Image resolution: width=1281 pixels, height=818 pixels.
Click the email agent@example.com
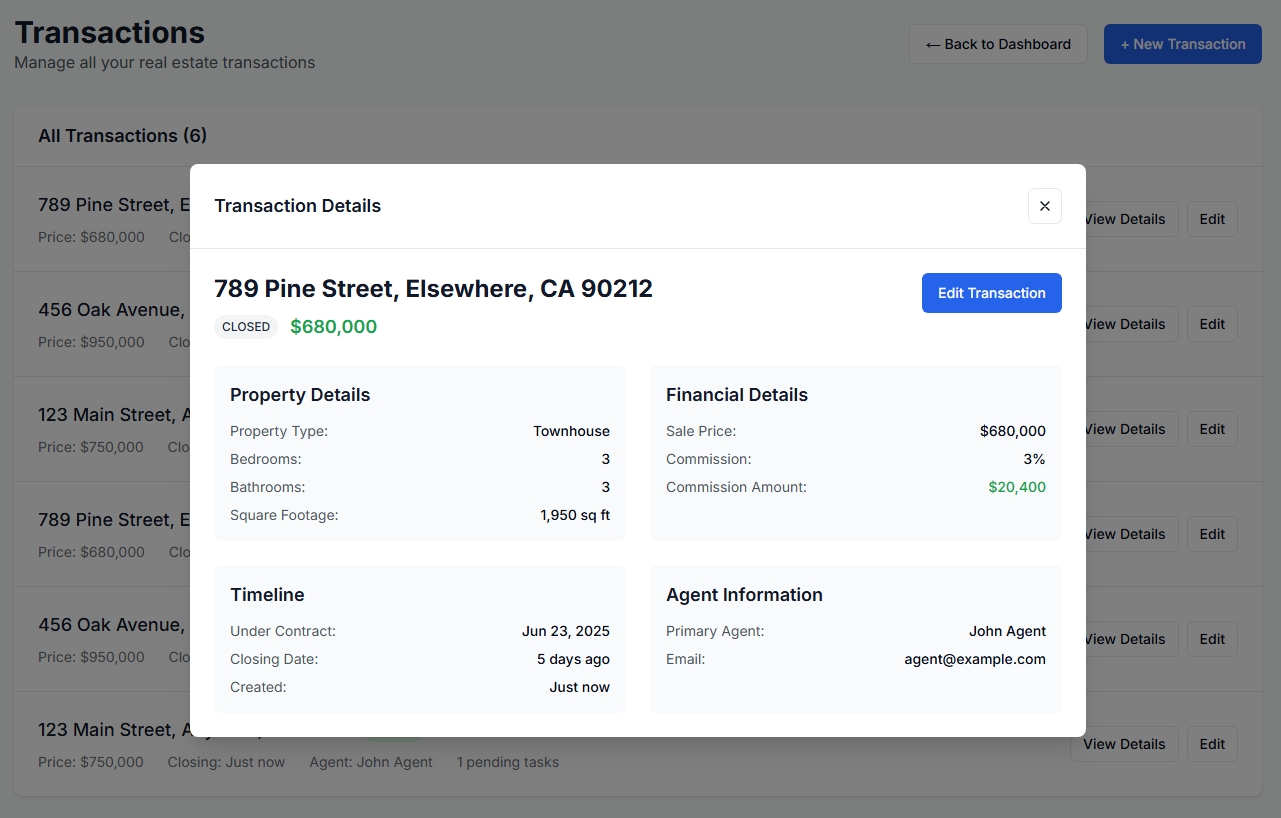pyautogui.click(x=975, y=659)
